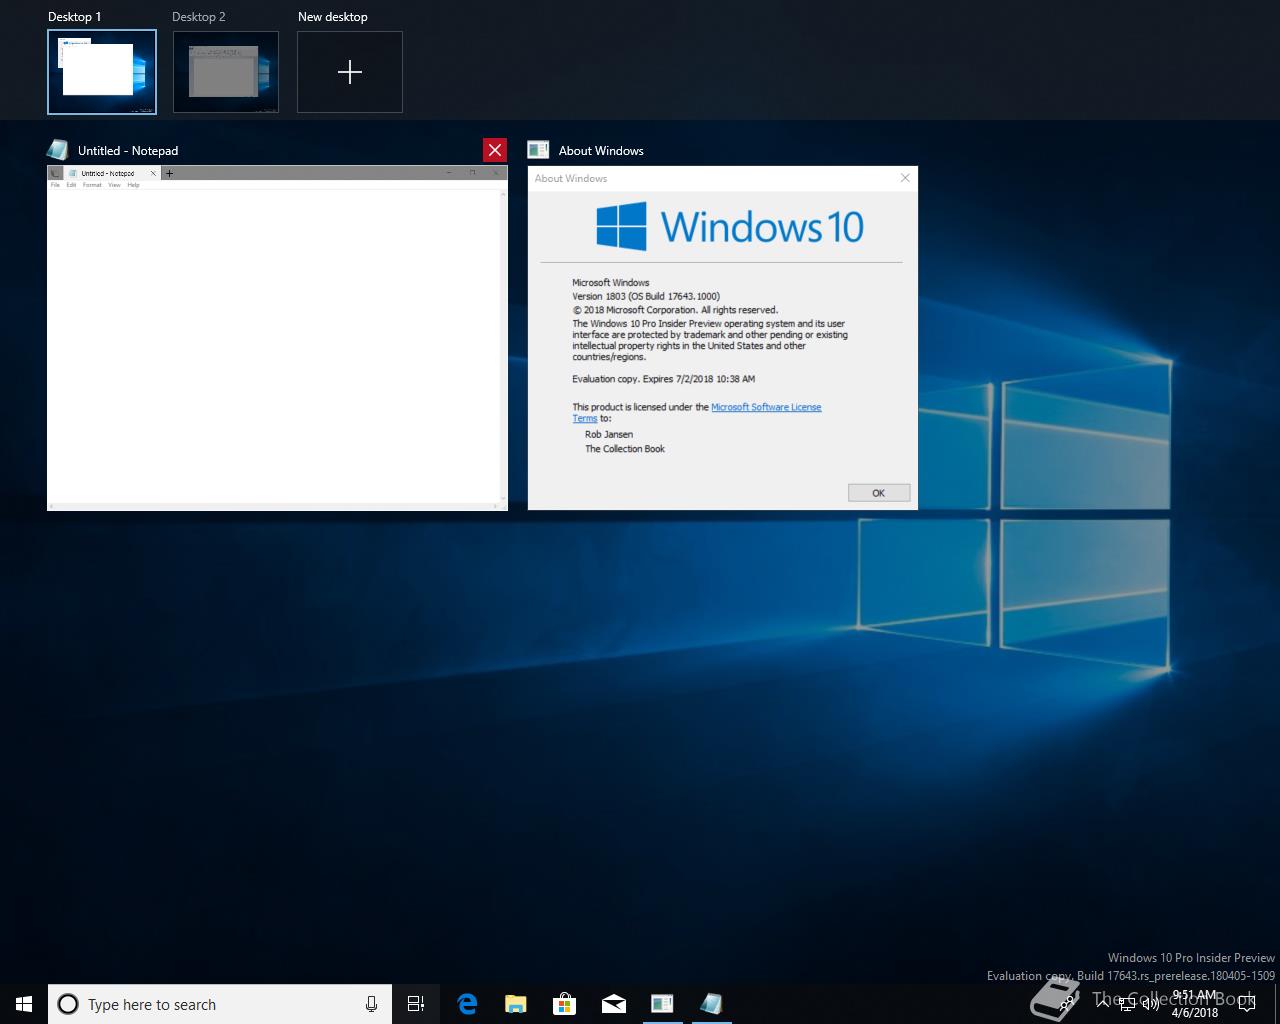Switch to Desktop 2 thumbnail

226,72
